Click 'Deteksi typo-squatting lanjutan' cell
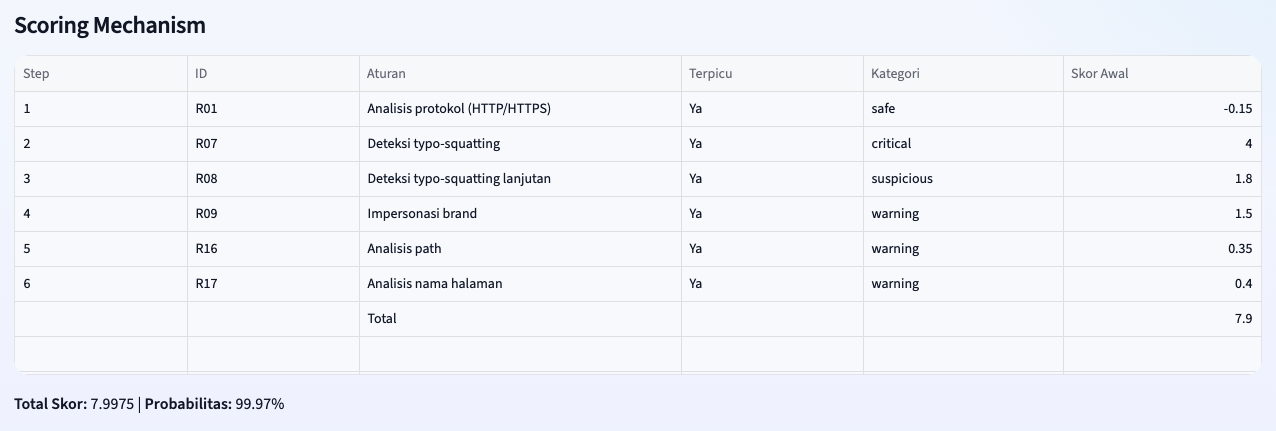1276x431 pixels. click(x=520, y=179)
